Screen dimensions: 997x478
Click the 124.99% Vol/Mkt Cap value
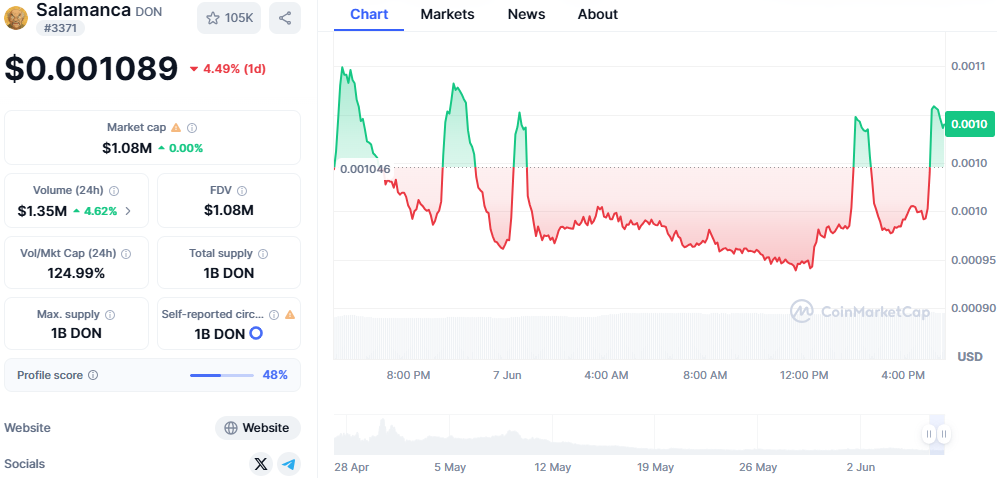[x=76, y=273]
